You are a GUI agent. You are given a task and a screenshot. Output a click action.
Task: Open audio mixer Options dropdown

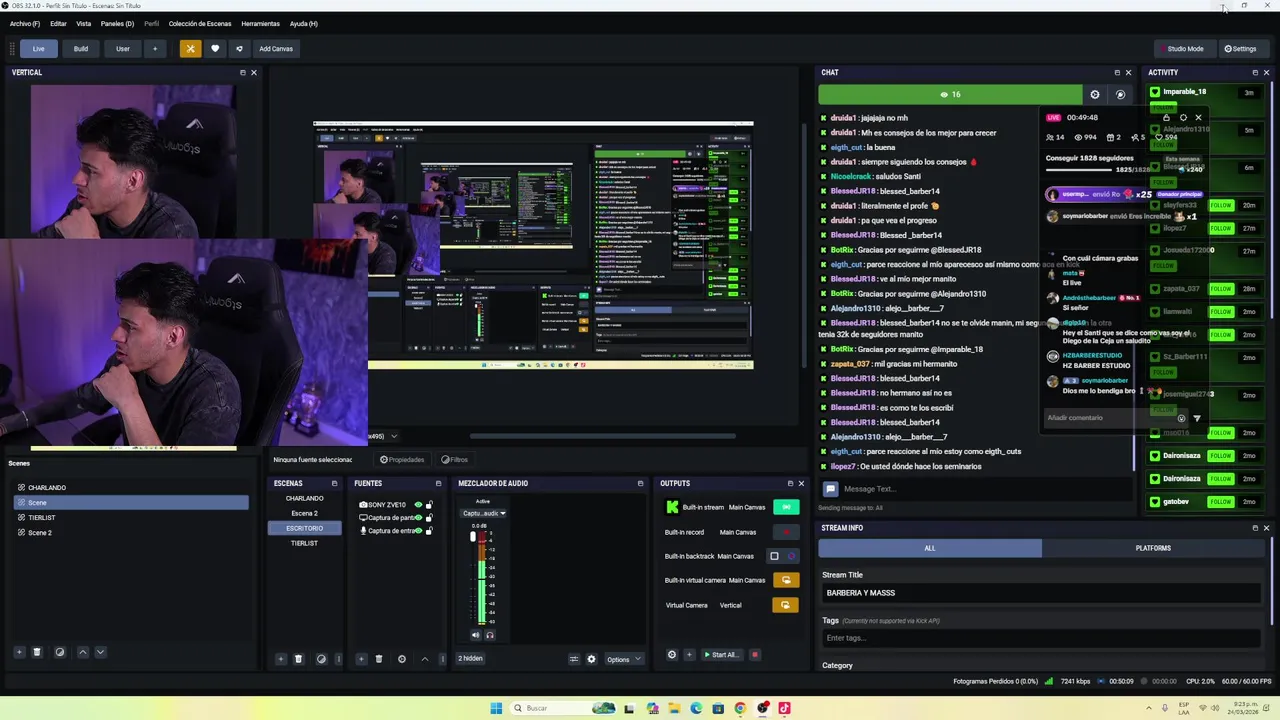[x=623, y=659]
